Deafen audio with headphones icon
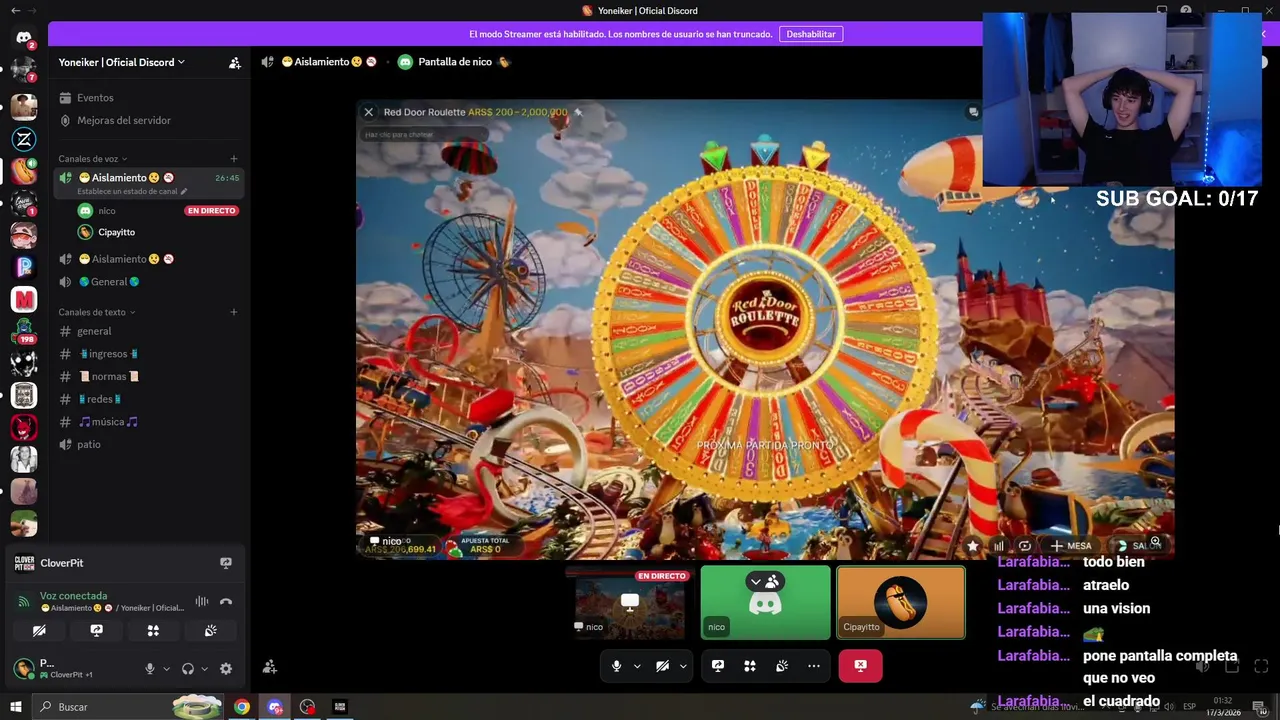 (x=187, y=669)
